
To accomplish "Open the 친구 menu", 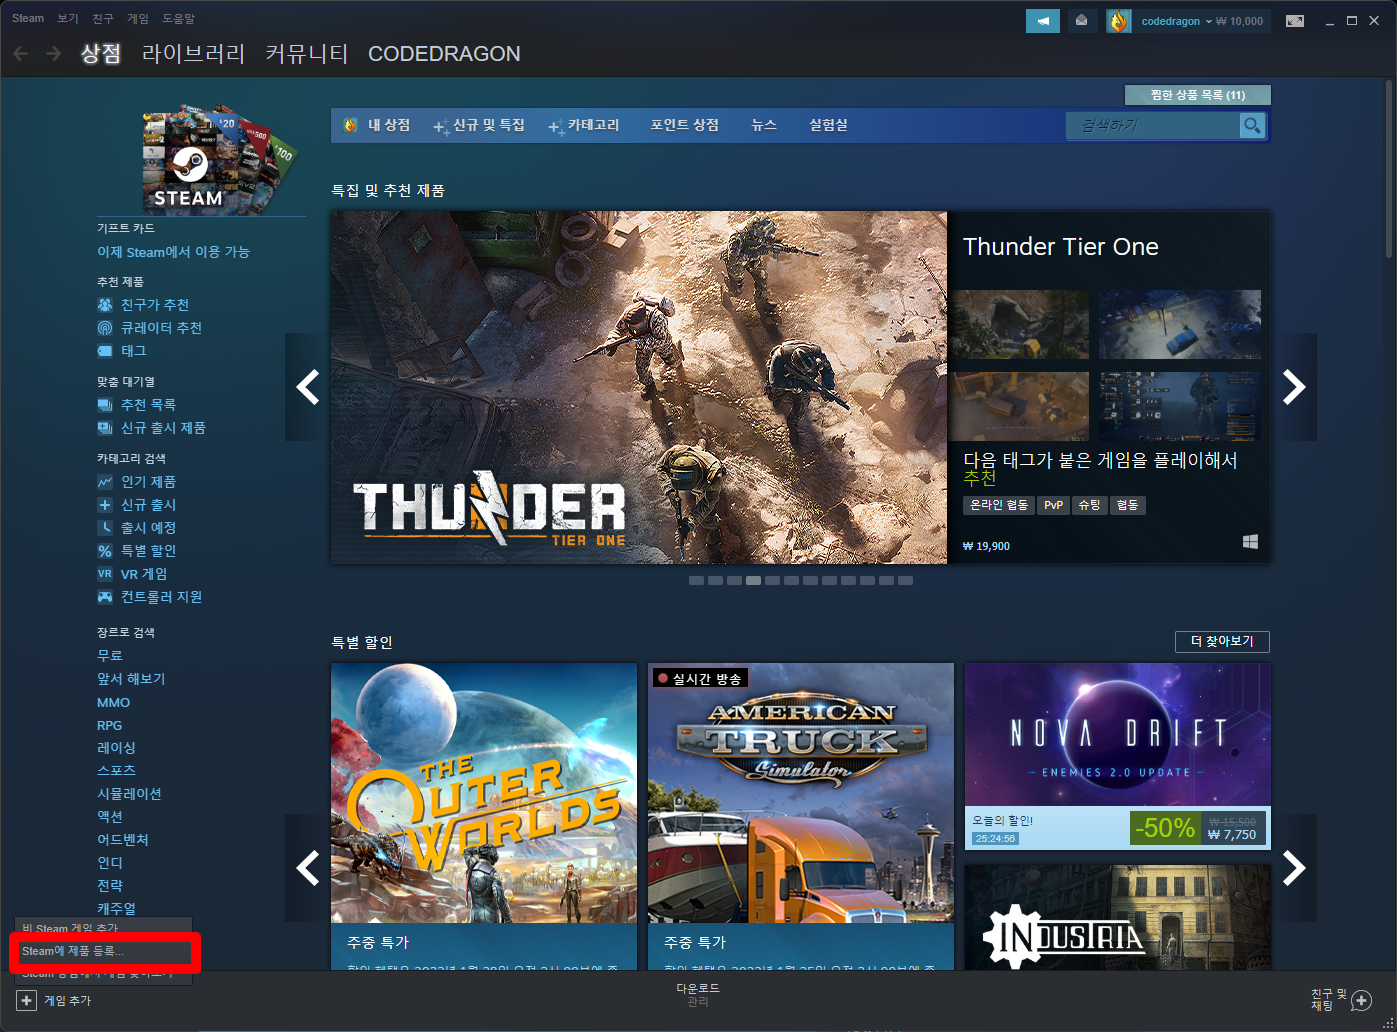I will pos(103,18).
